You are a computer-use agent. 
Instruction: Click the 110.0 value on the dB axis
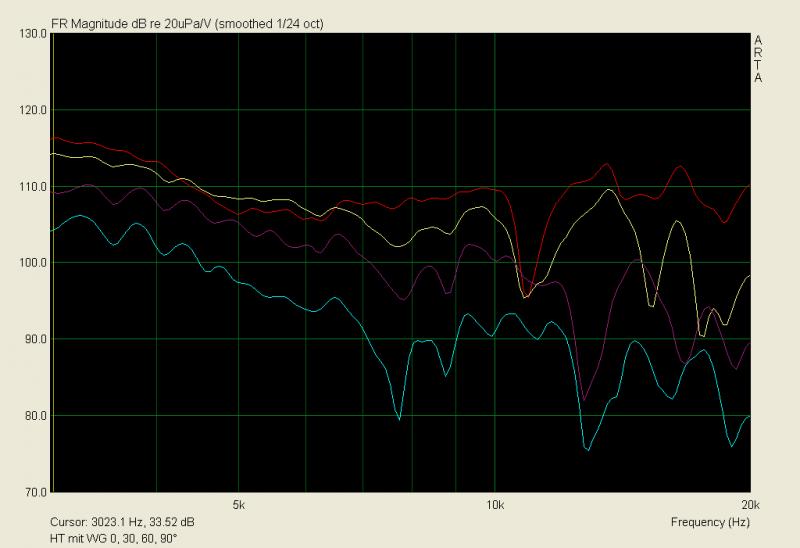33,187
